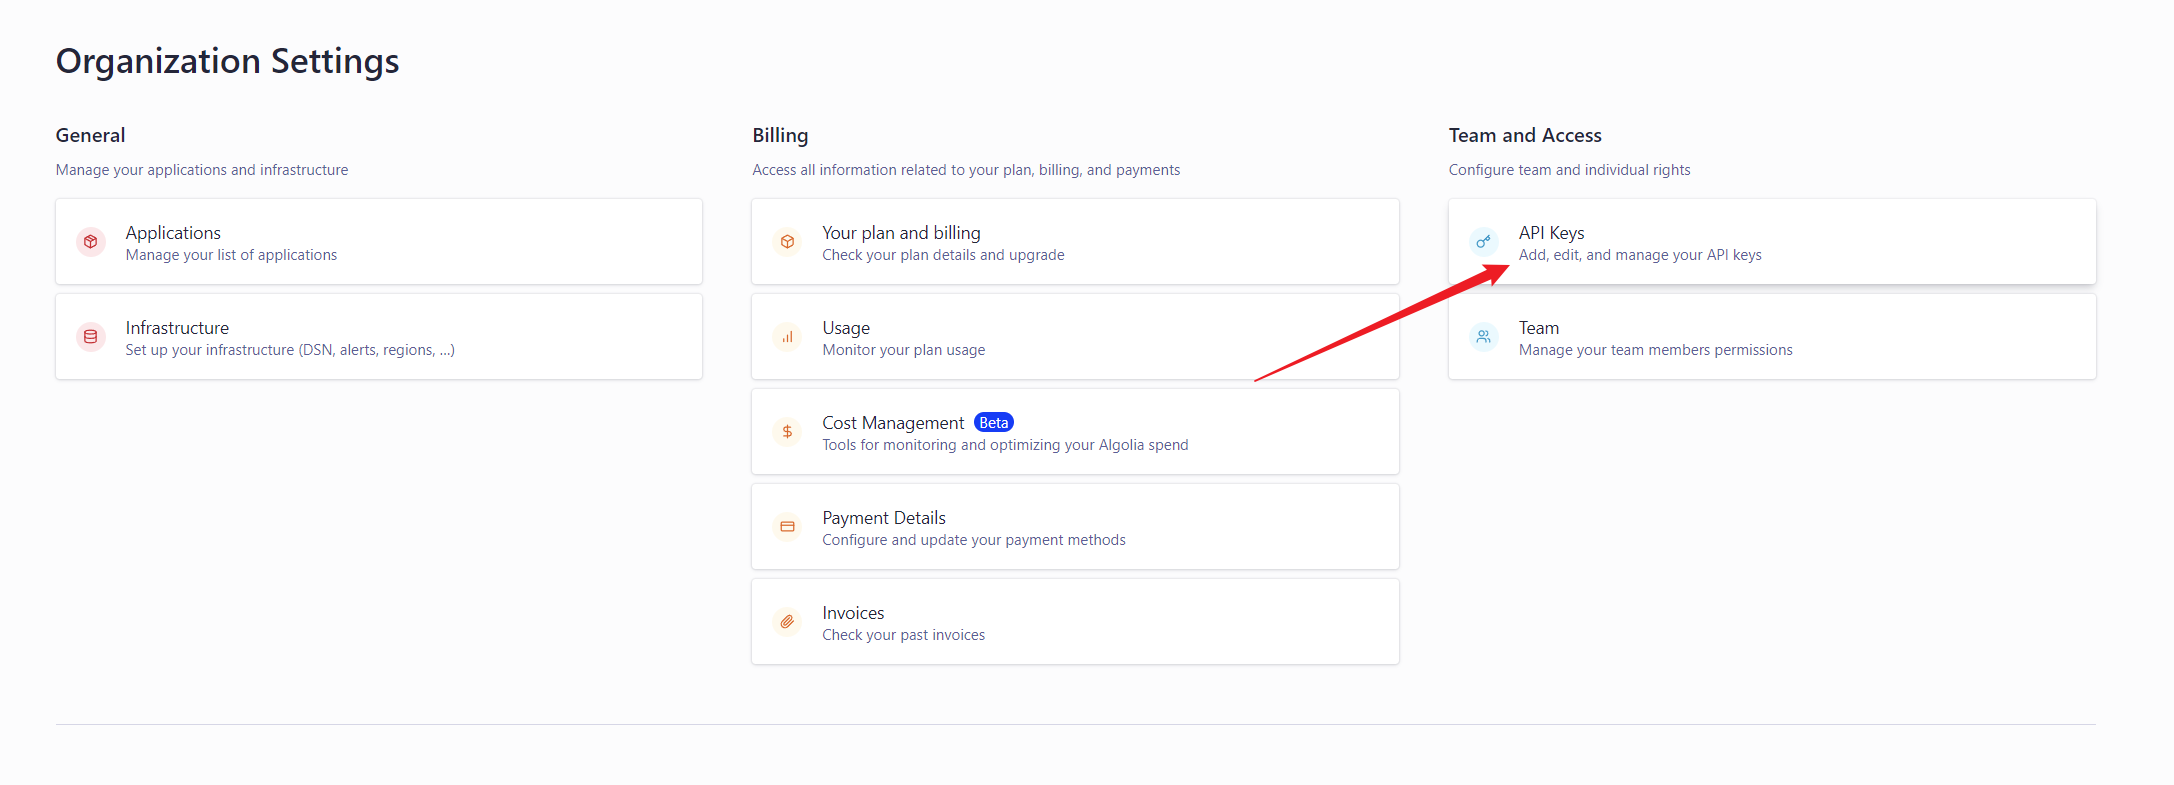This screenshot has height=785, width=2174.
Task: Open the Infrastructure title link
Action: [177, 328]
